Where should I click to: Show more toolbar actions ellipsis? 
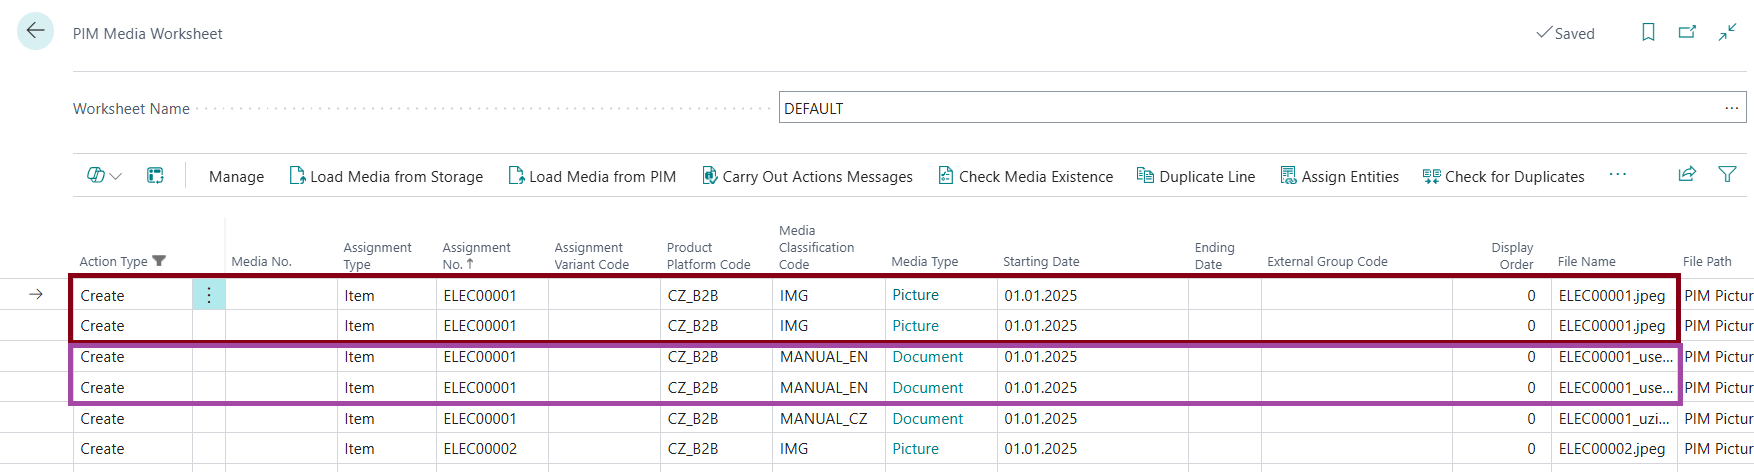tap(1617, 175)
